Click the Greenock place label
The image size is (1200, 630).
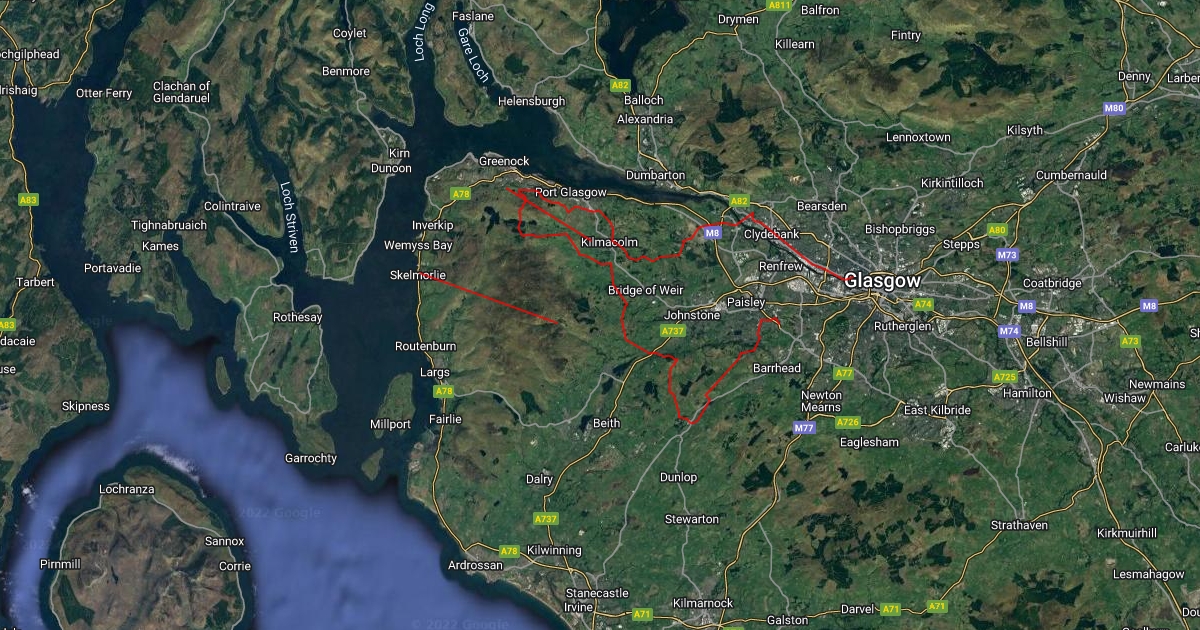(x=504, y=160)
